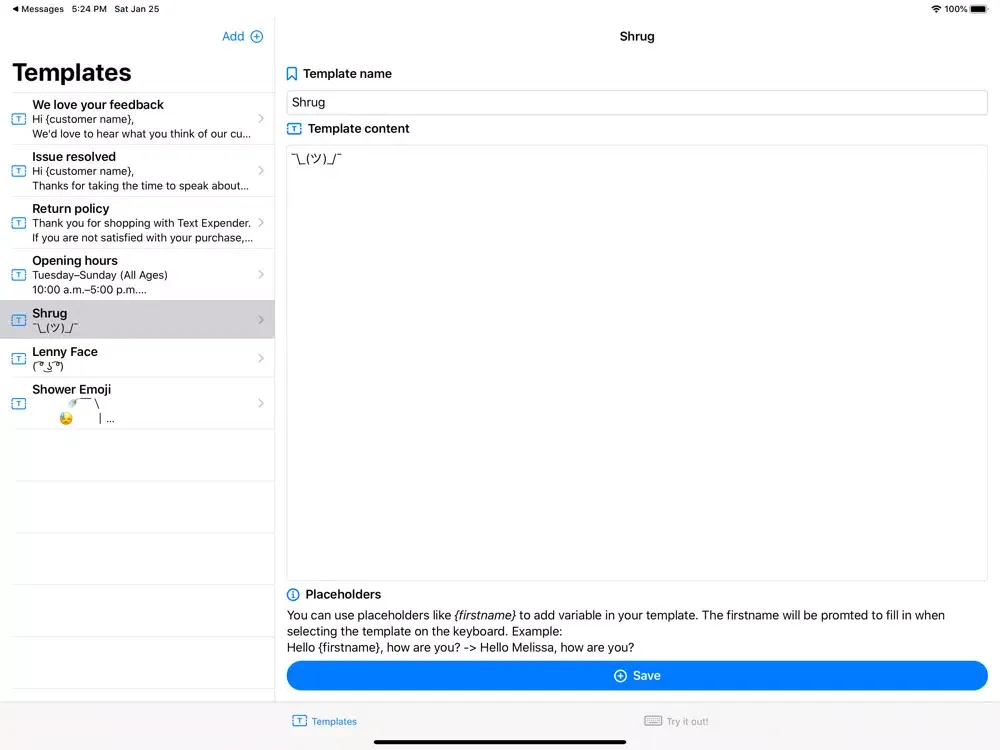Return to Messages via back arrow
1000x750 pixels.
[38, 9]
